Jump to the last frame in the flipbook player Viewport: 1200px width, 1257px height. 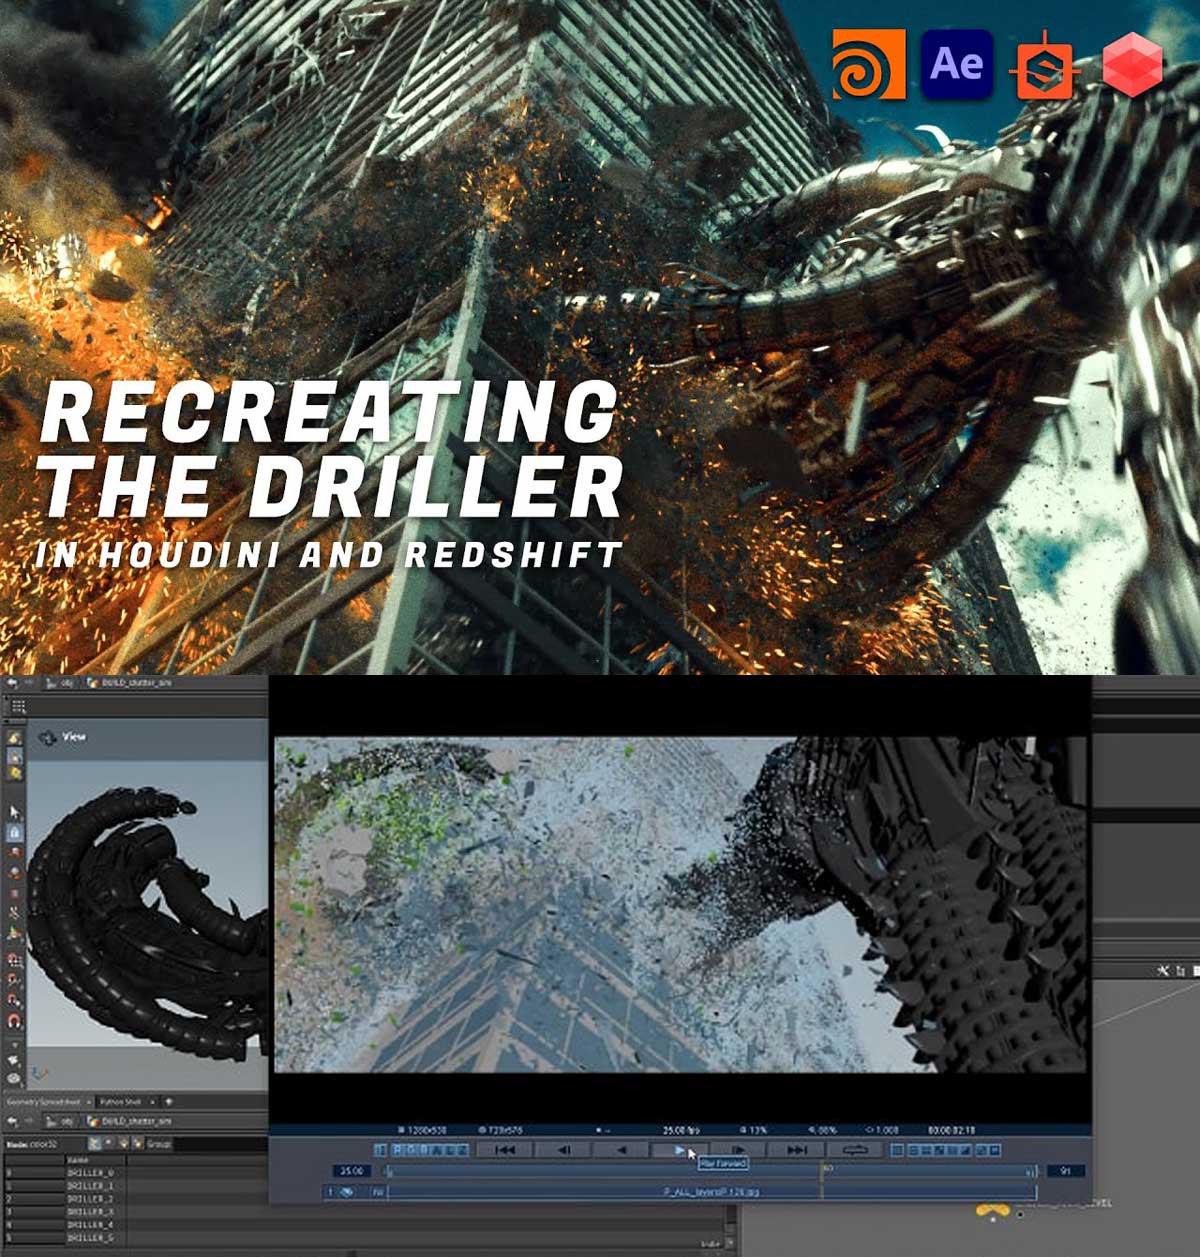796,1150
